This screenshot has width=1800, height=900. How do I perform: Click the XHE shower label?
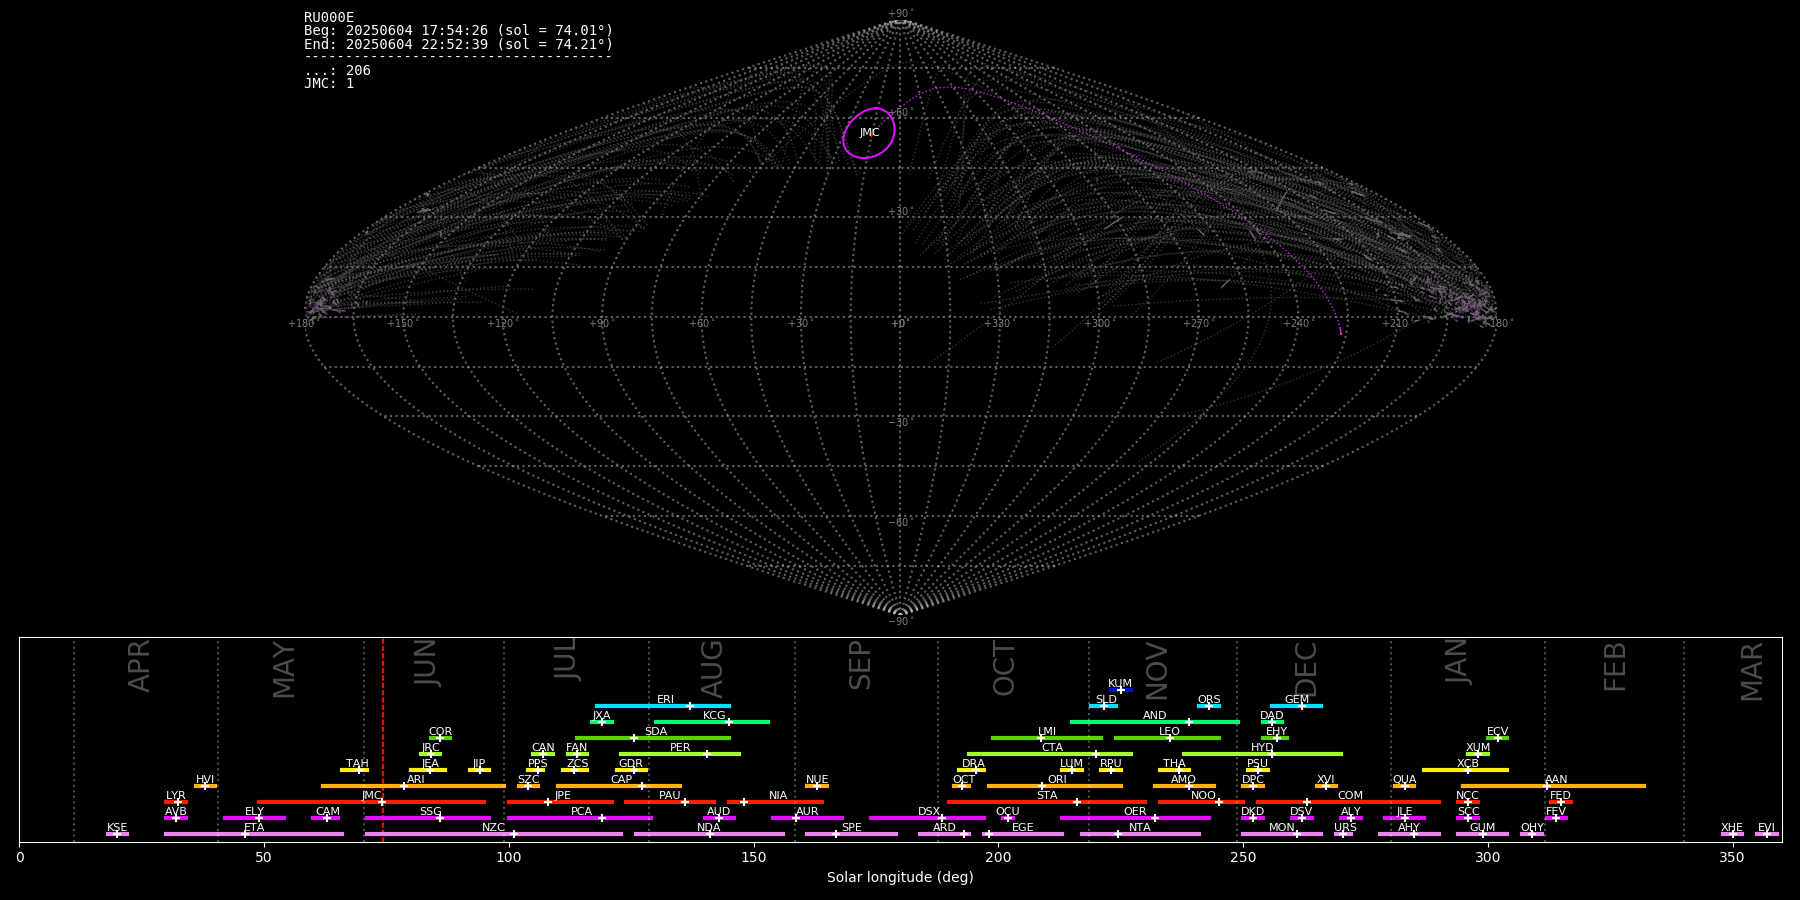click(x=1732, y=828)
